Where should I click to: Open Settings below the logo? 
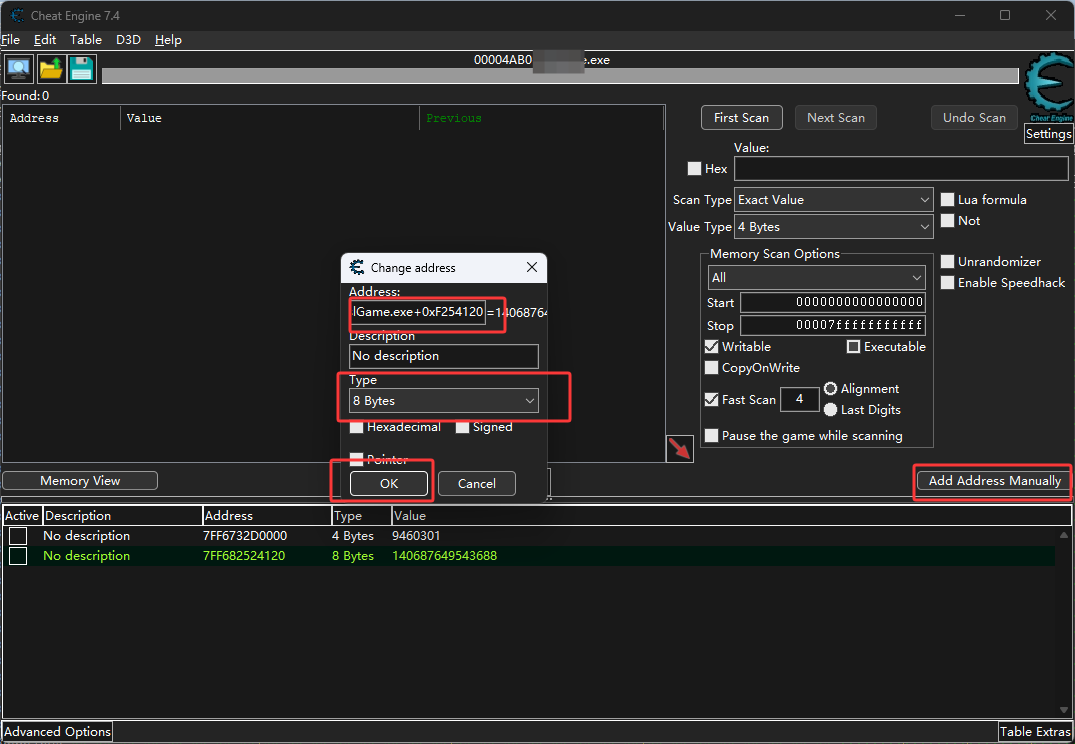tap(1048, 134)
